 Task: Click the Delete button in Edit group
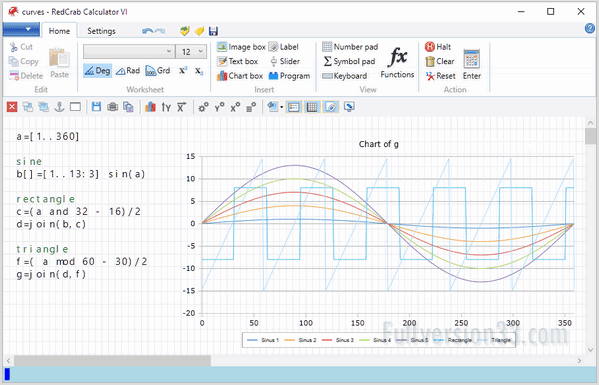[26, 76]
